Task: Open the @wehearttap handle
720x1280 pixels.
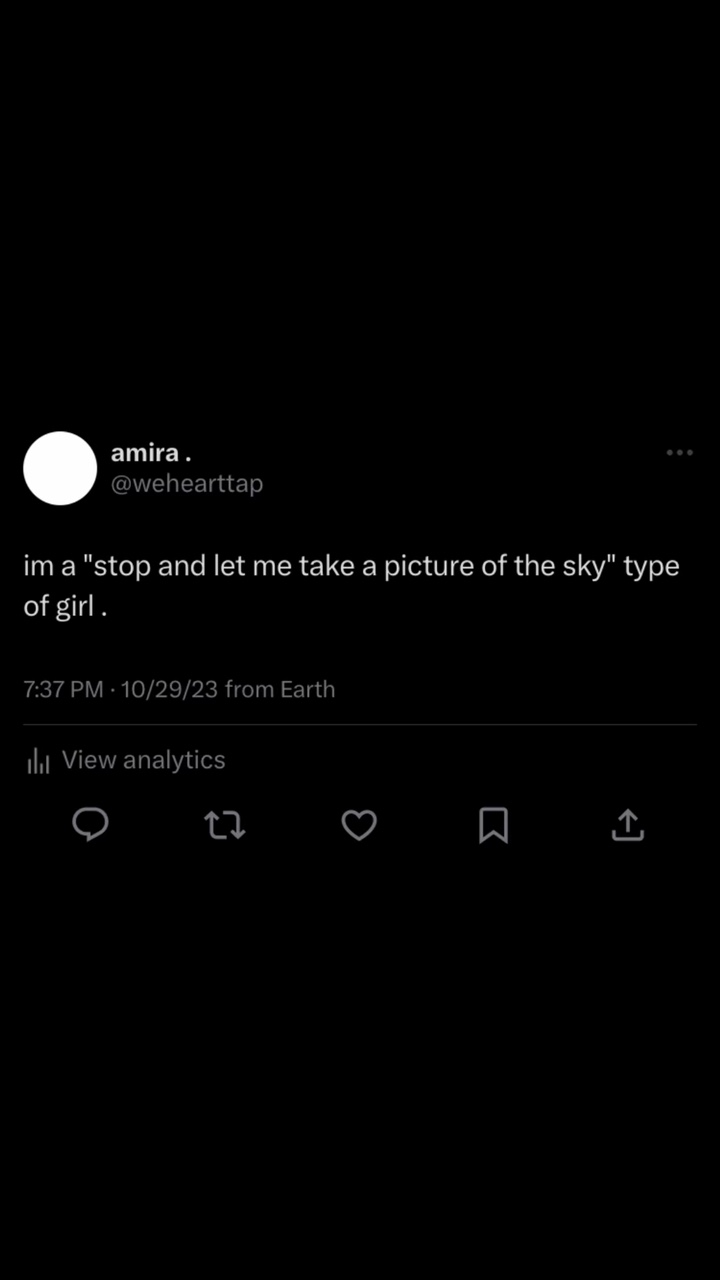Action: tap(187, 484)
